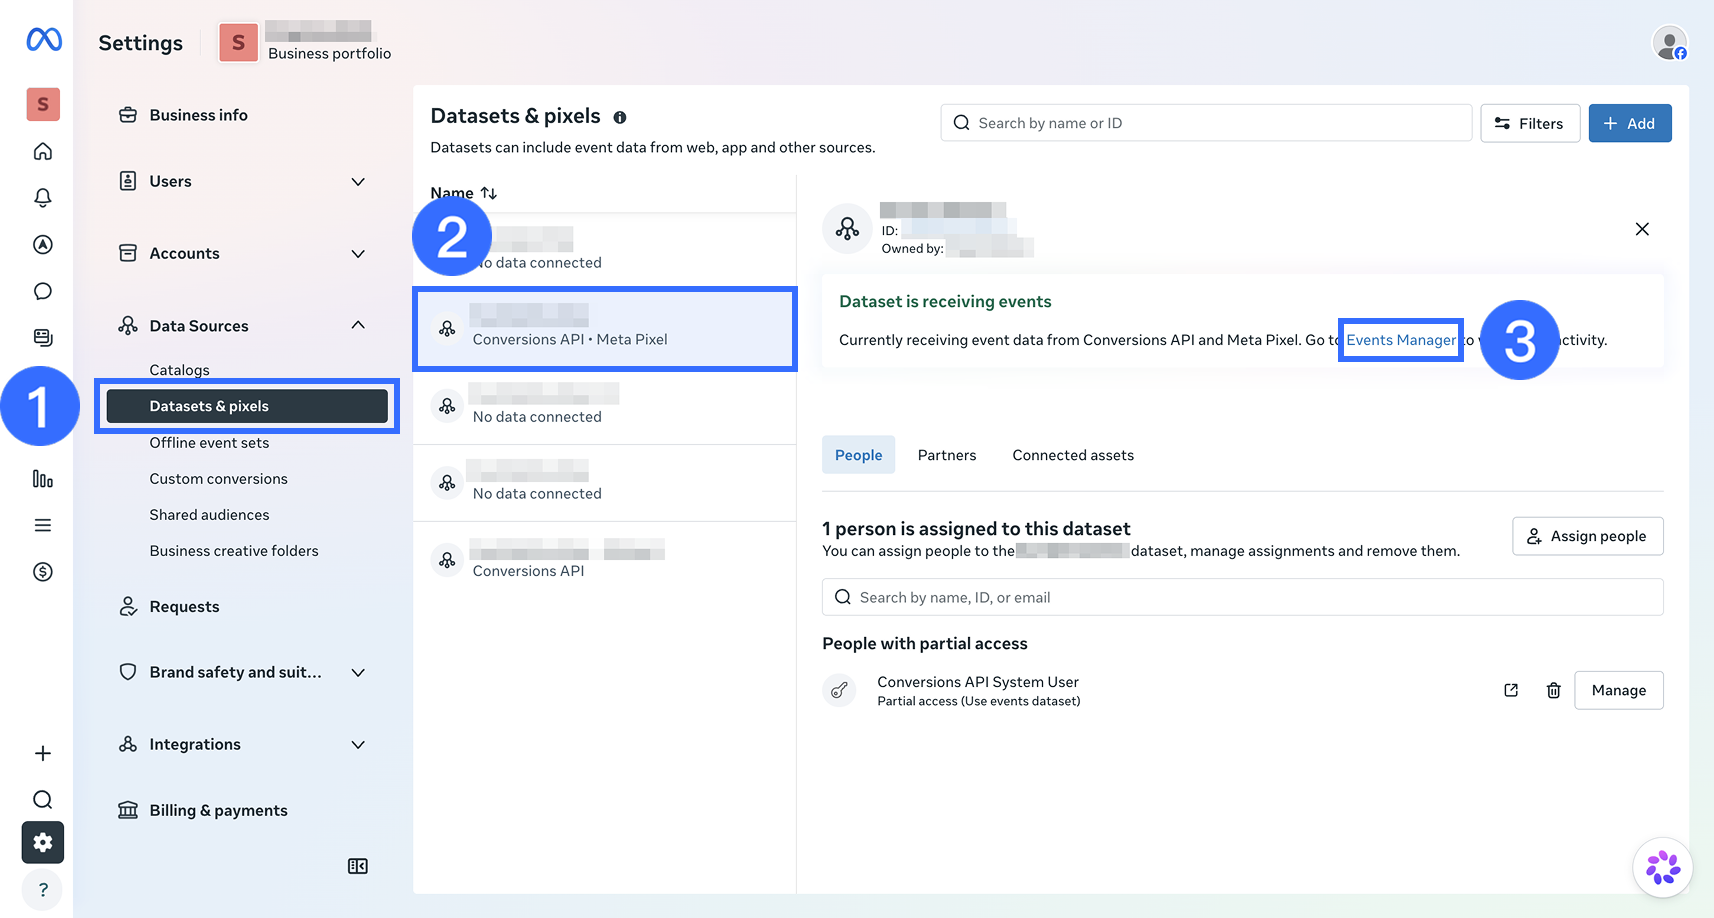Viewport: 1714px width, 918px height.
Task: Click the Add button
Action: tap(1630, 123)
